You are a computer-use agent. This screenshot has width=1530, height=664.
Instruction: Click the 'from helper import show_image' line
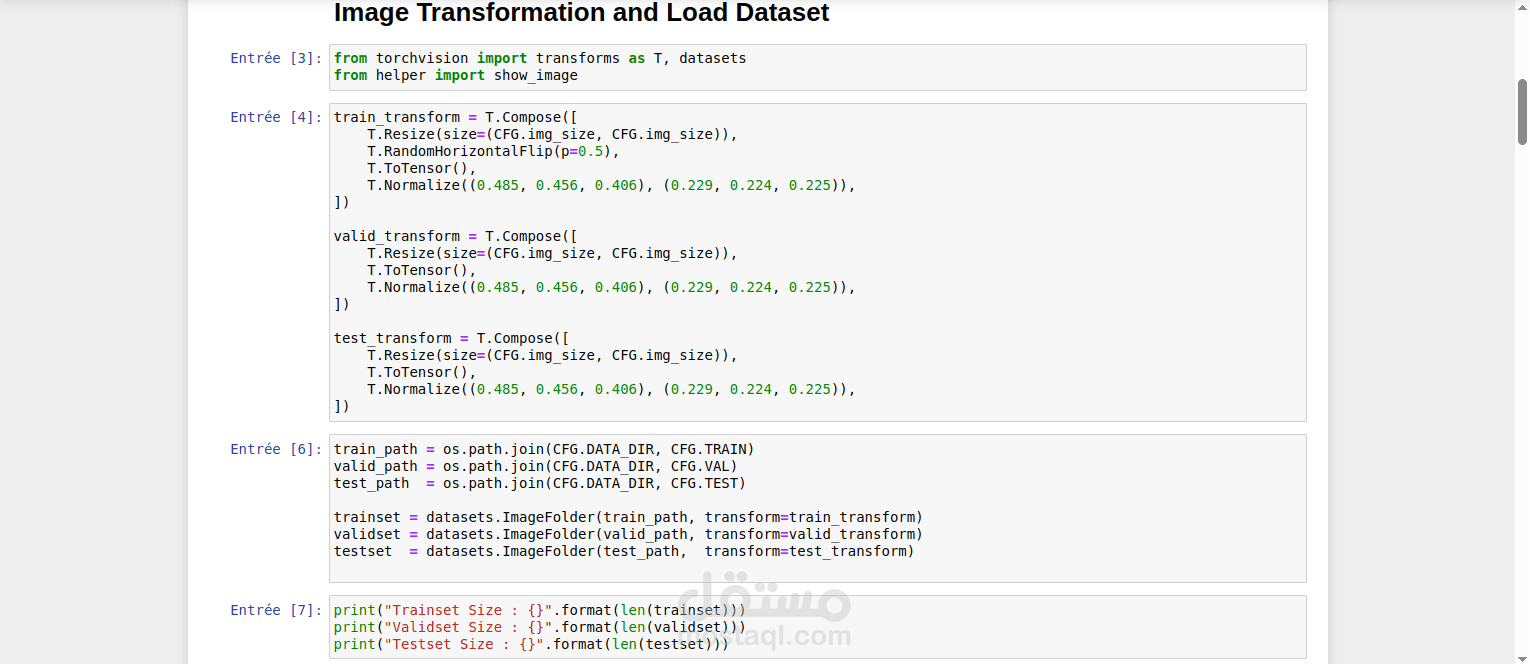pos(456,75)
